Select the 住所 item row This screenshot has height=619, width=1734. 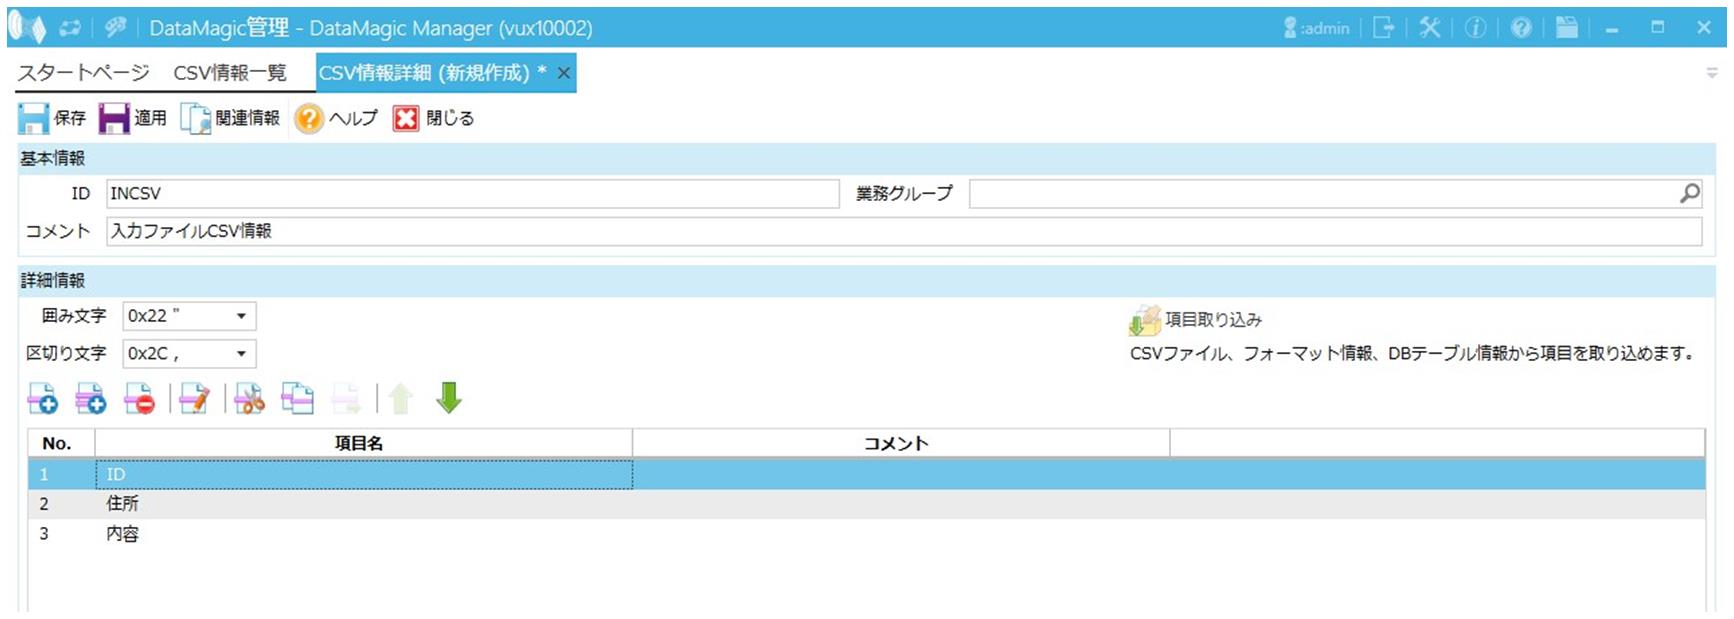coord(866,504)
